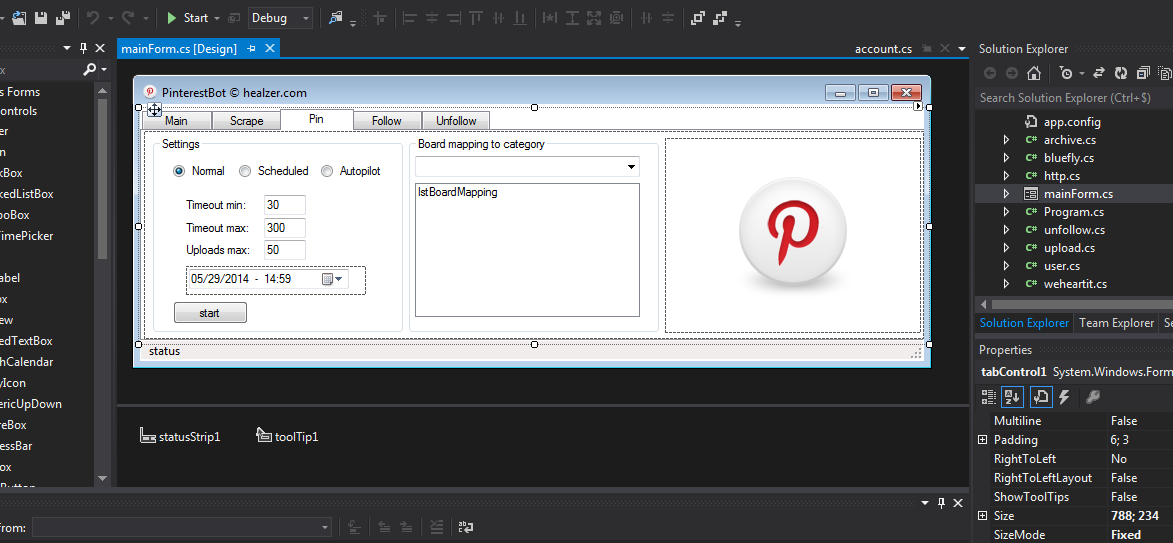Select the toolTip1 component
The width and height of the screenshot is (1173, 543).
click(x=287, y=436)
